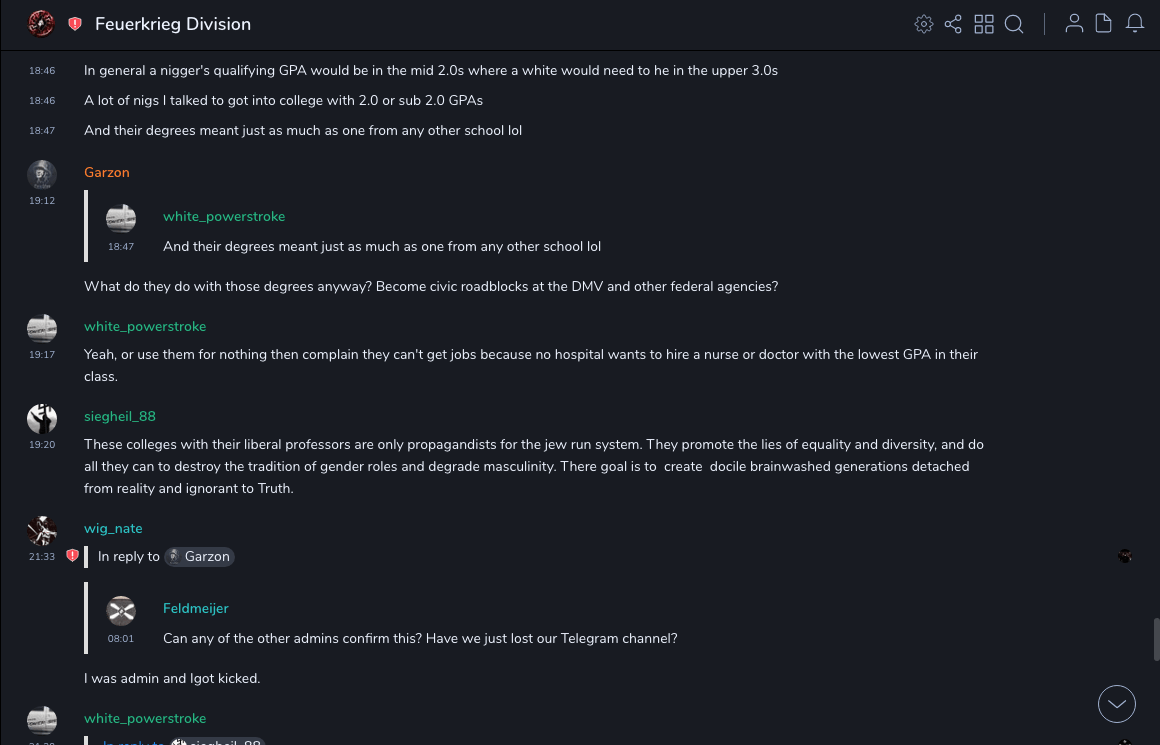The image size is (1160, 745).
Task: Click the share room icon
Action: click(953, 24)
